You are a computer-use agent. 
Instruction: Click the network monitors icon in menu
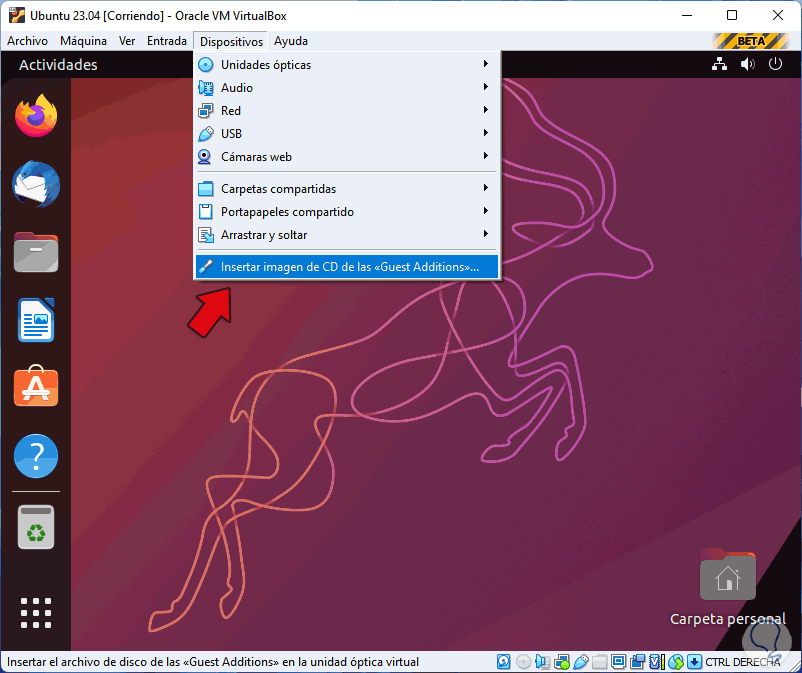point(206,110)
